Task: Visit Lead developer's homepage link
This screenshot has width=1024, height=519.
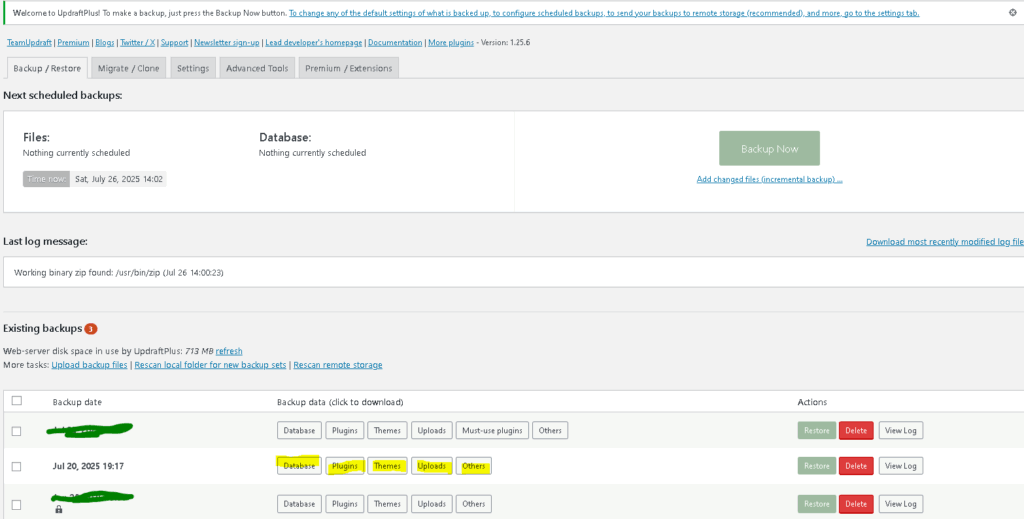Action: point(313,42)
